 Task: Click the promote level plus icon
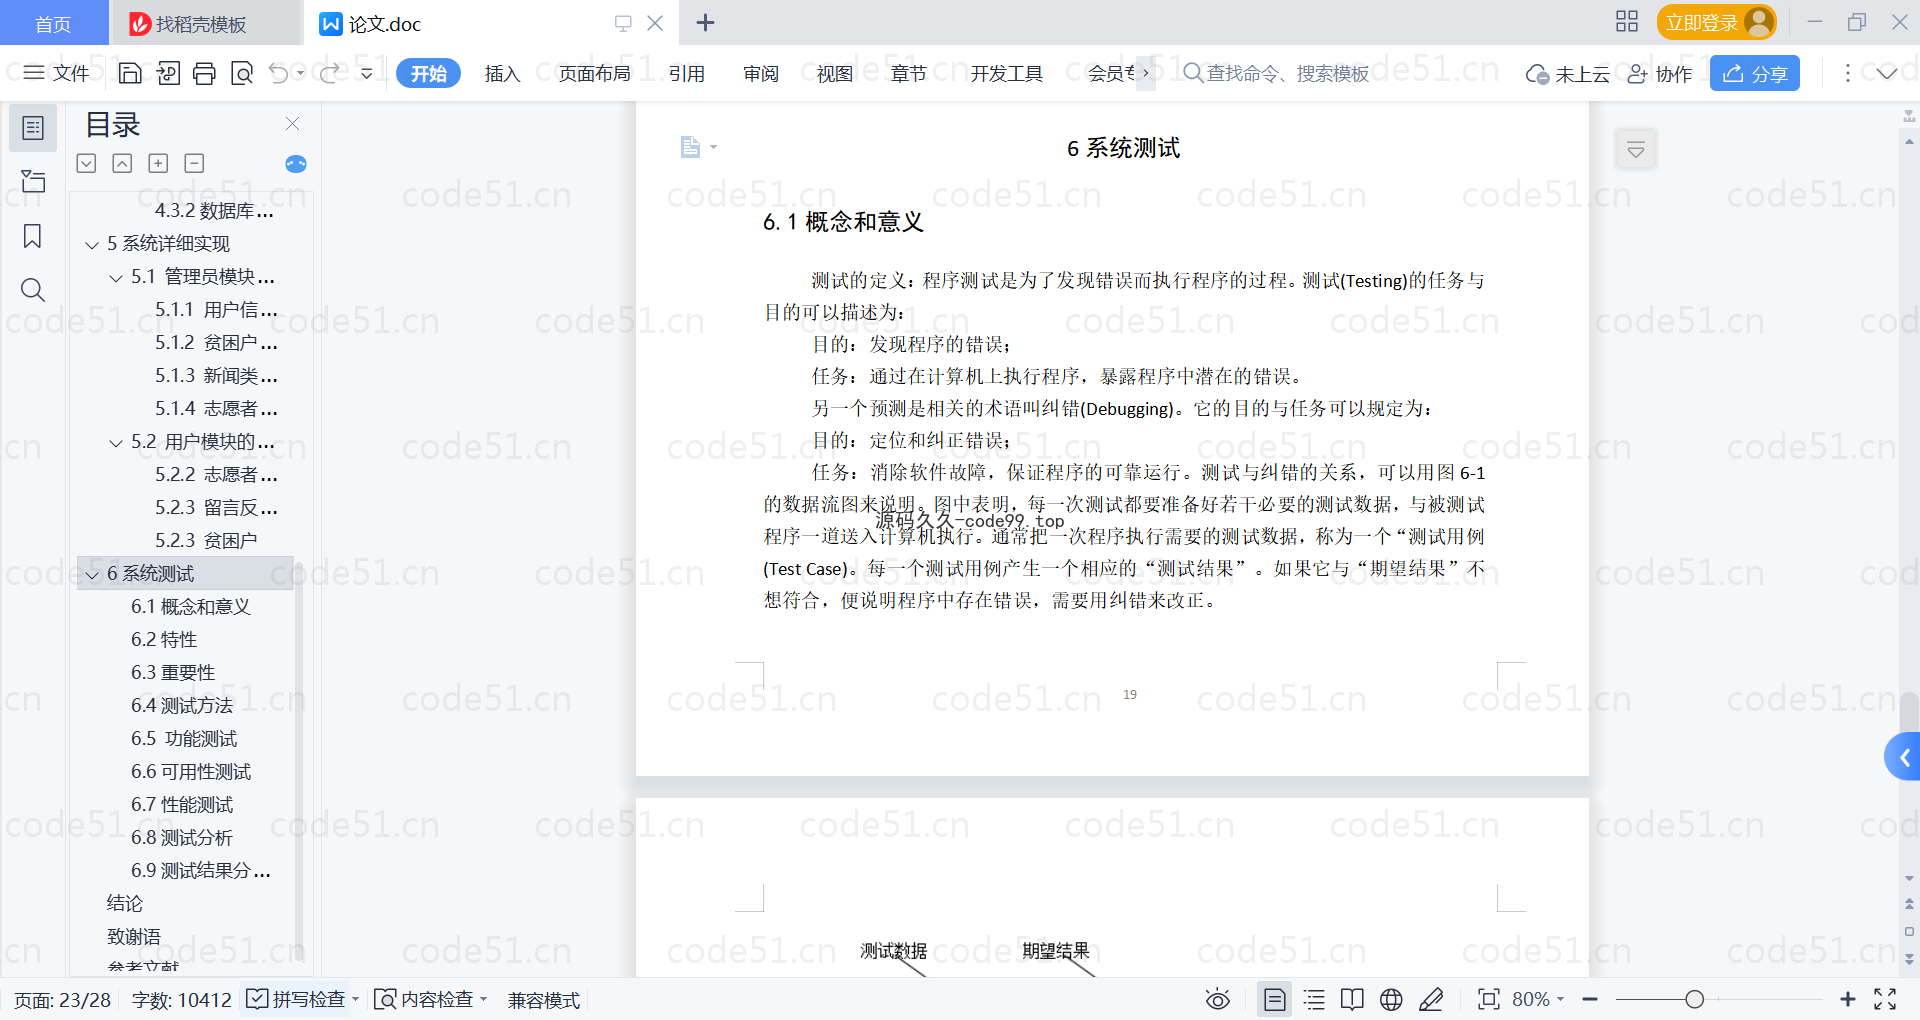pyautogui.click(x=158, y=163)
